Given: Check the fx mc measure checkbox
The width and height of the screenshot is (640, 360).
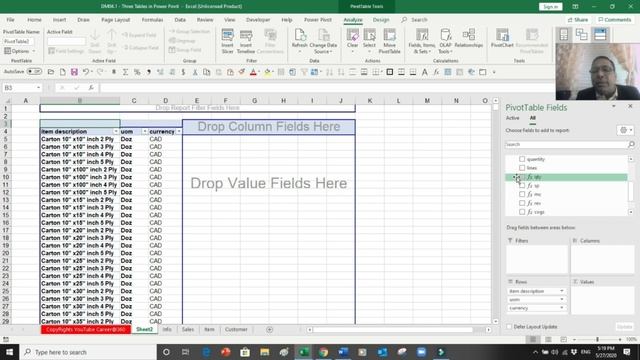Looking at the screenshot, I should tap(522, 194).
